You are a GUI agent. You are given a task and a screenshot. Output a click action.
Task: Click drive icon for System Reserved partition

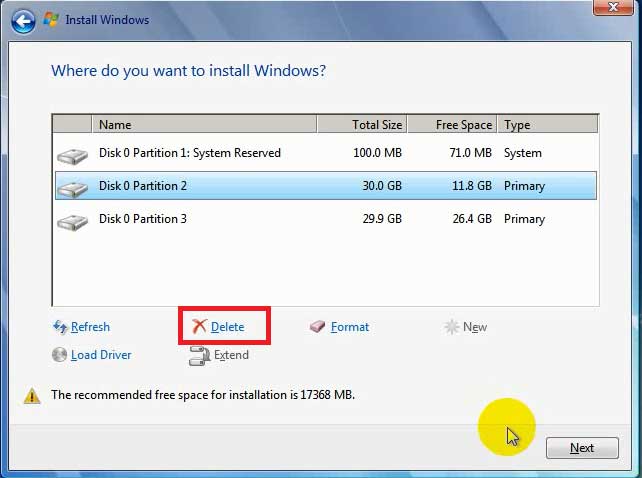[x=71, y=155]
